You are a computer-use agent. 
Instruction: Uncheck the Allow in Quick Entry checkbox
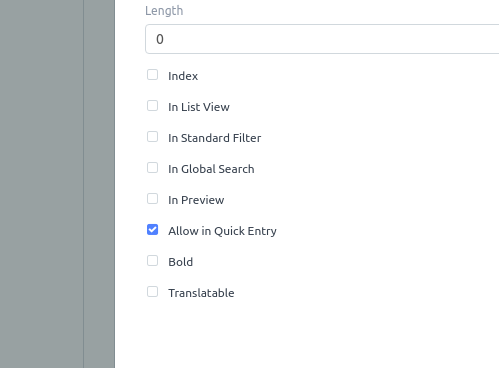point(152,230)
